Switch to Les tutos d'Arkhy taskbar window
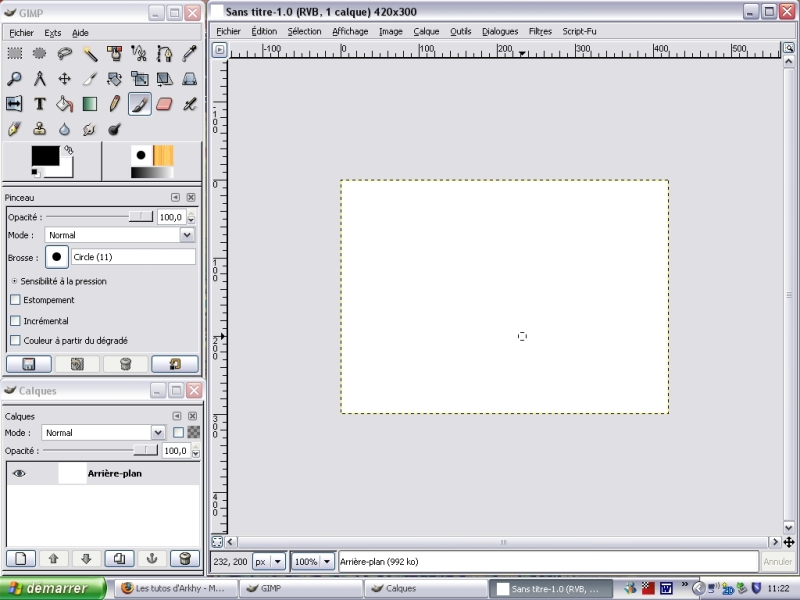This screenshot has width=800, height=600. [x=174, y=588]
